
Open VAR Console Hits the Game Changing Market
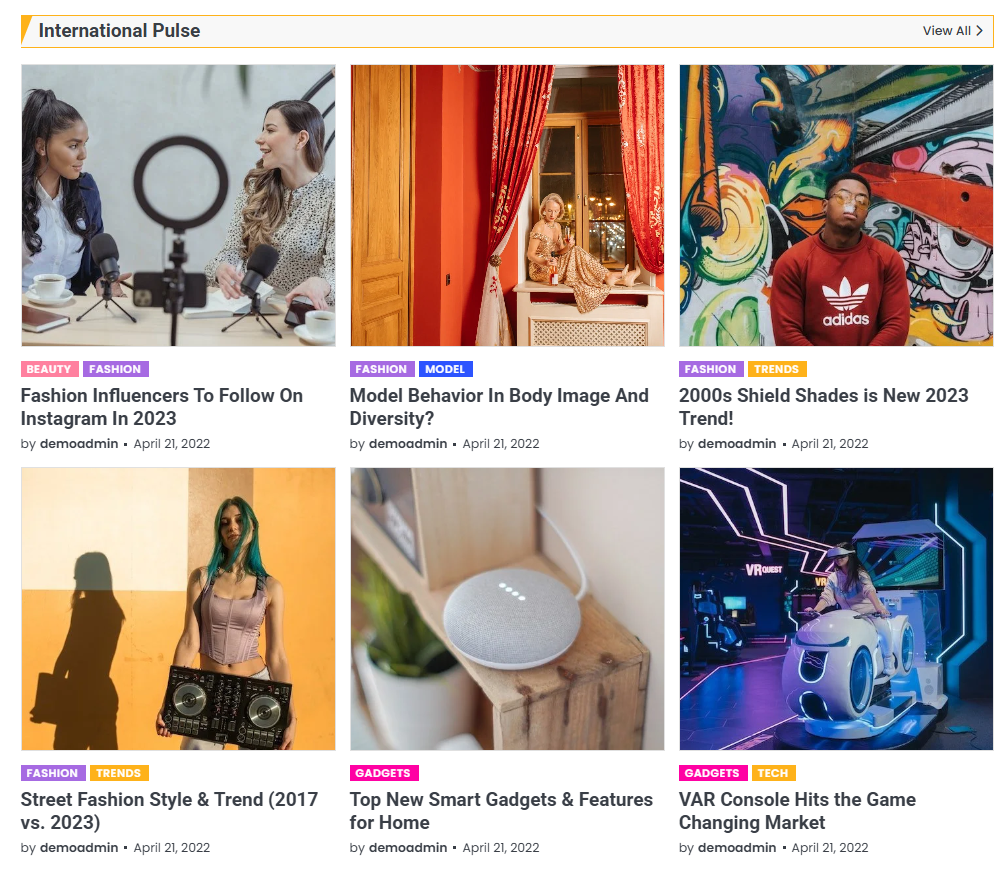[797, 811]
